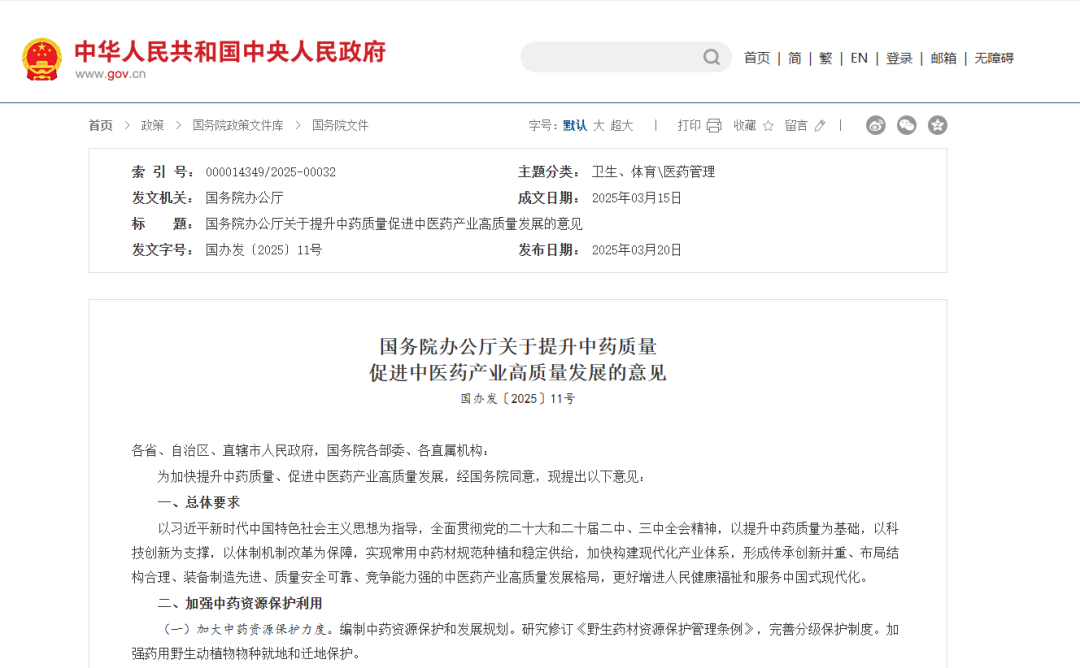Viewport: 1080px width, 668px height.
Task: Switch font size to 大
Action: (599, 126)
